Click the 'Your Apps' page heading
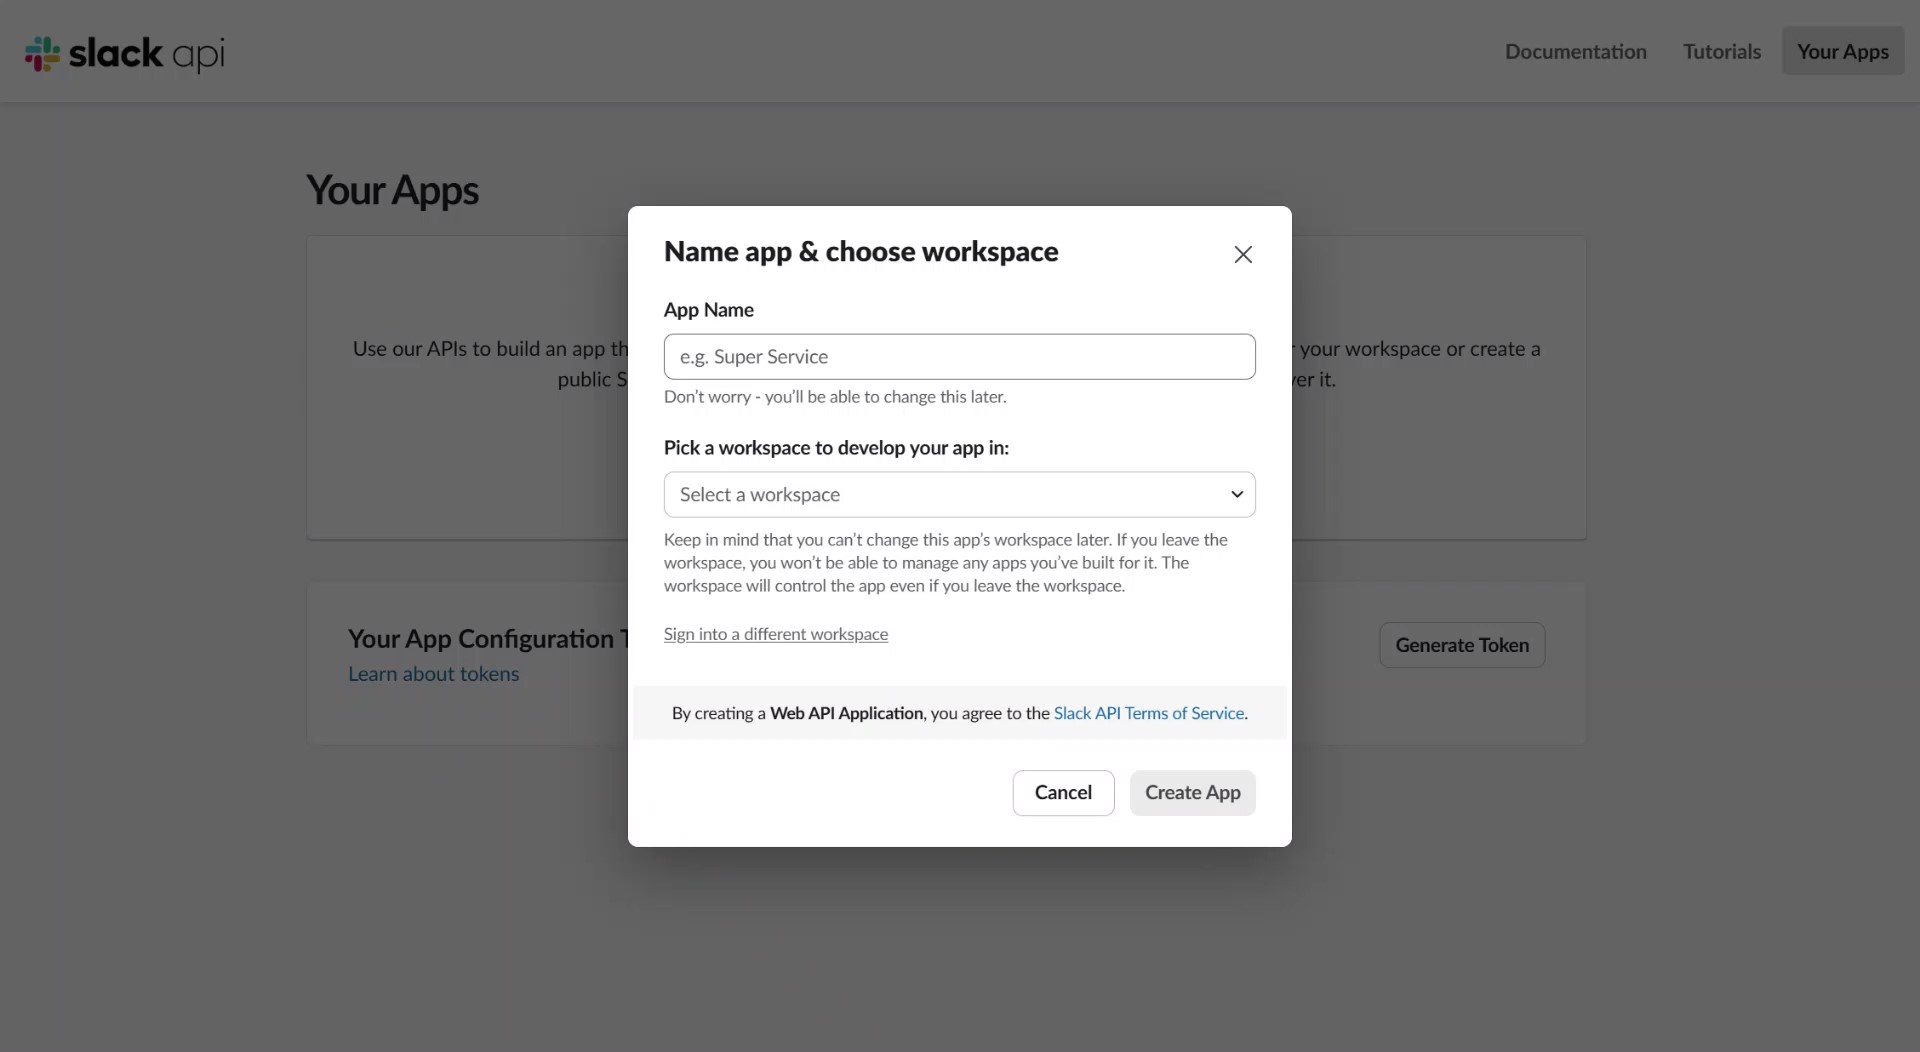 (392, 190)
